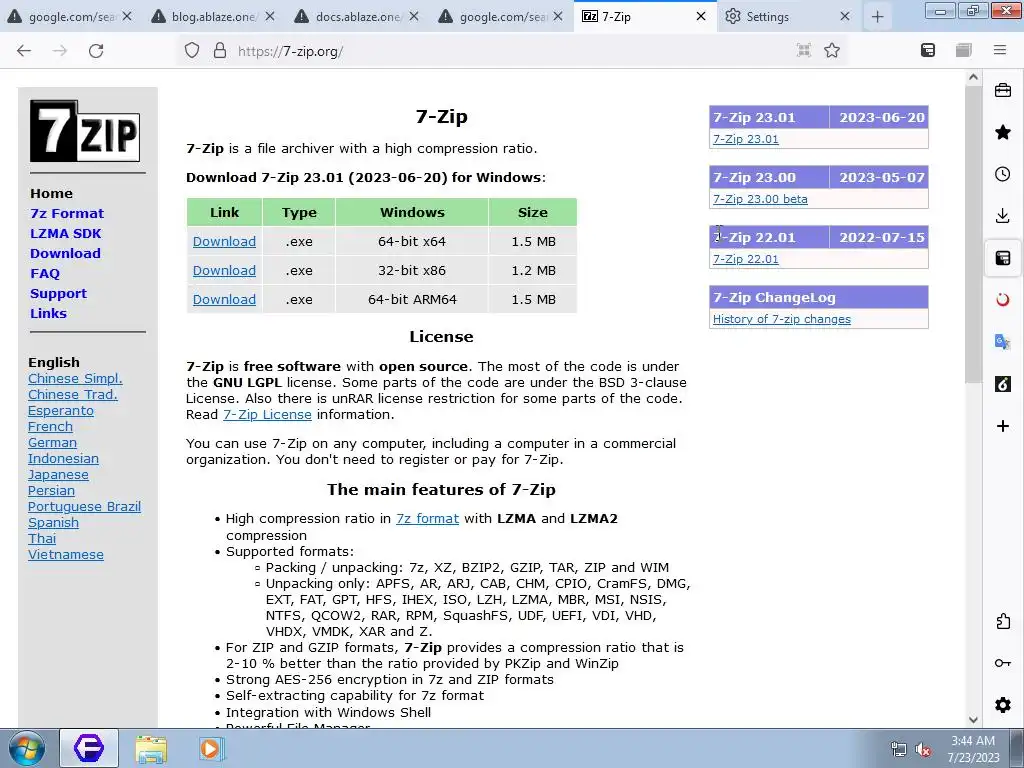
Task: Click page scrollbar down arrow
Action: click(x=973, y=719)
